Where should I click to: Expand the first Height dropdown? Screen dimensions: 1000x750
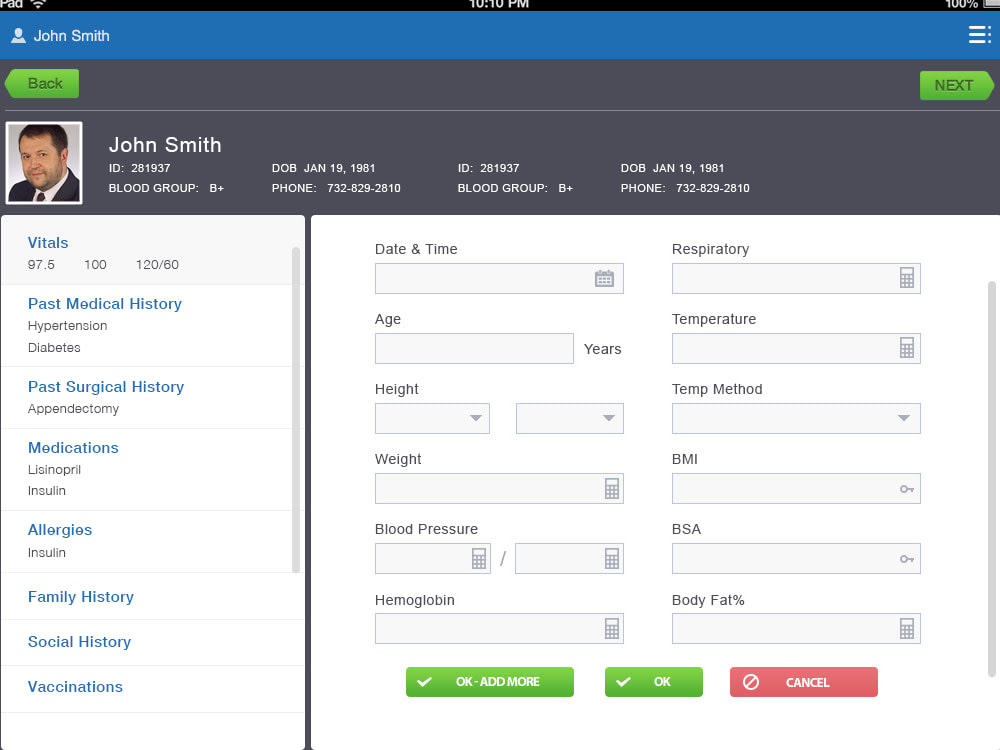[432, 418]
